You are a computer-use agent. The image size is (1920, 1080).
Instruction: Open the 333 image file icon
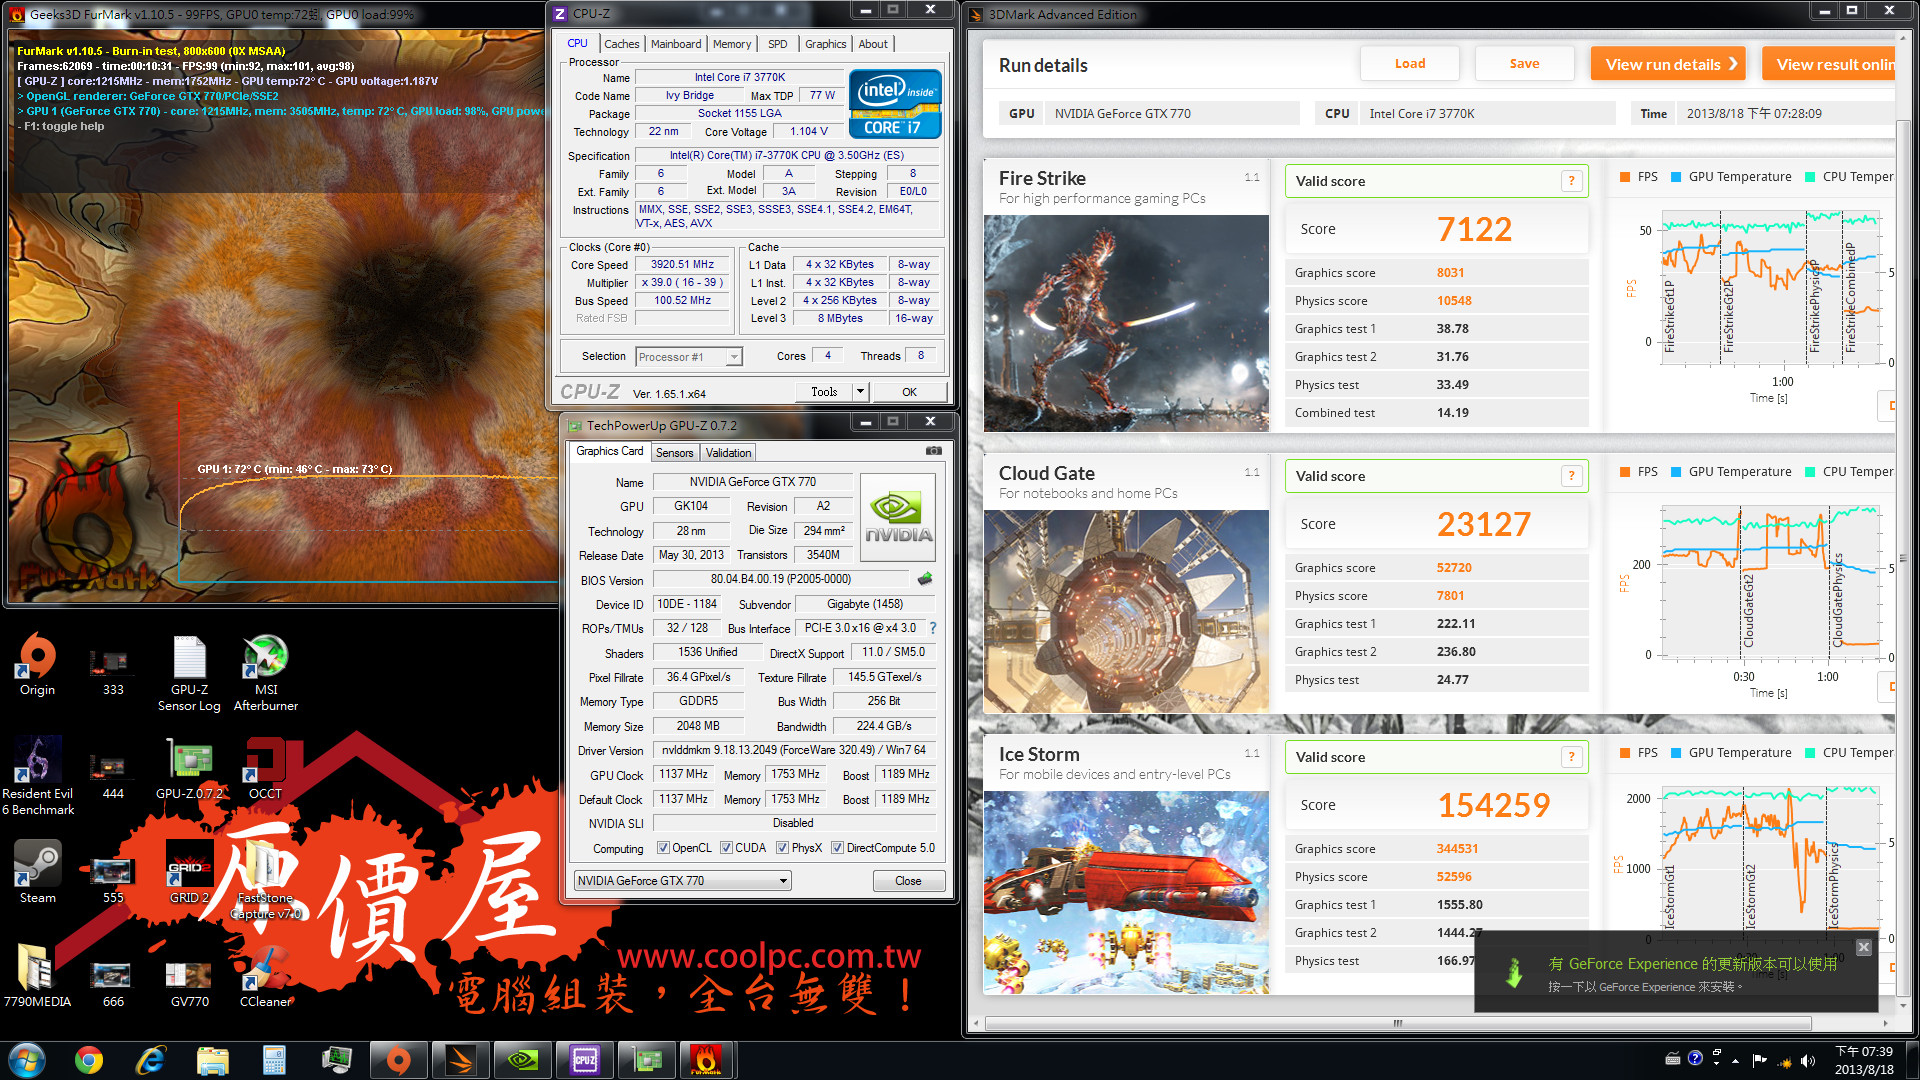[112, 673]
